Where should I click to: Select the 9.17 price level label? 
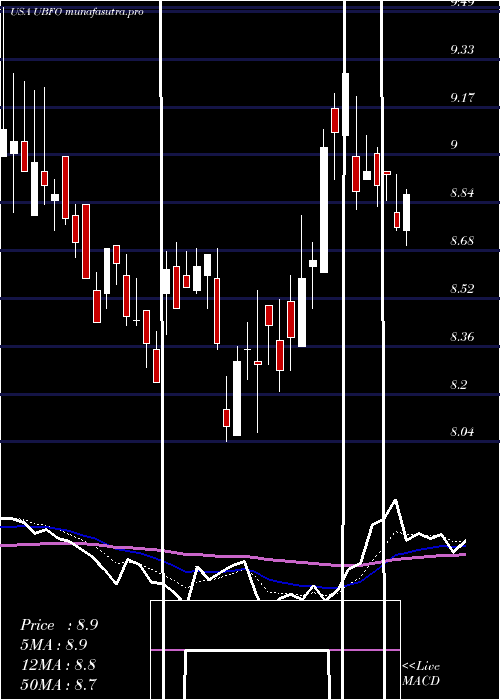[462, 97]
